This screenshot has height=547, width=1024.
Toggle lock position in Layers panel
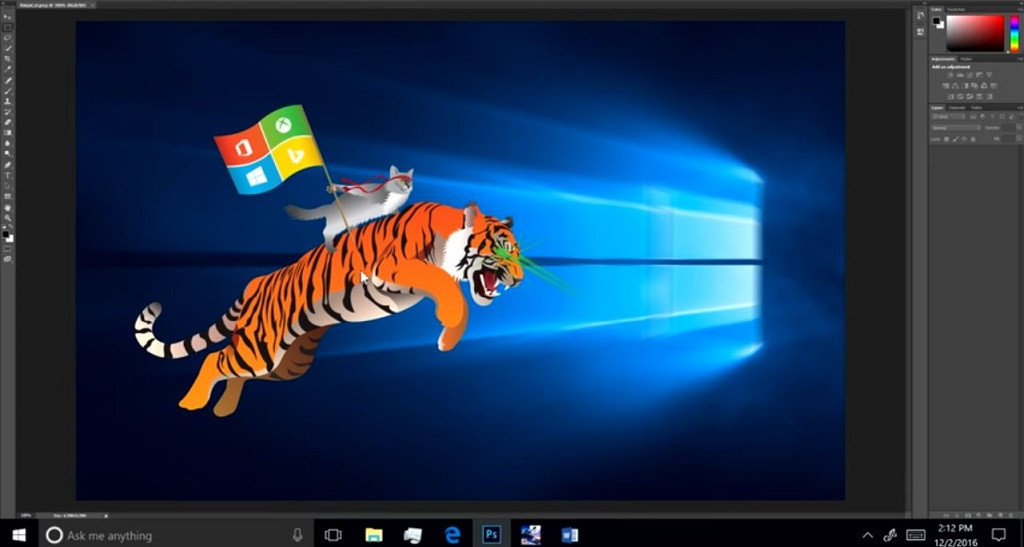click(x=964, y=139)
